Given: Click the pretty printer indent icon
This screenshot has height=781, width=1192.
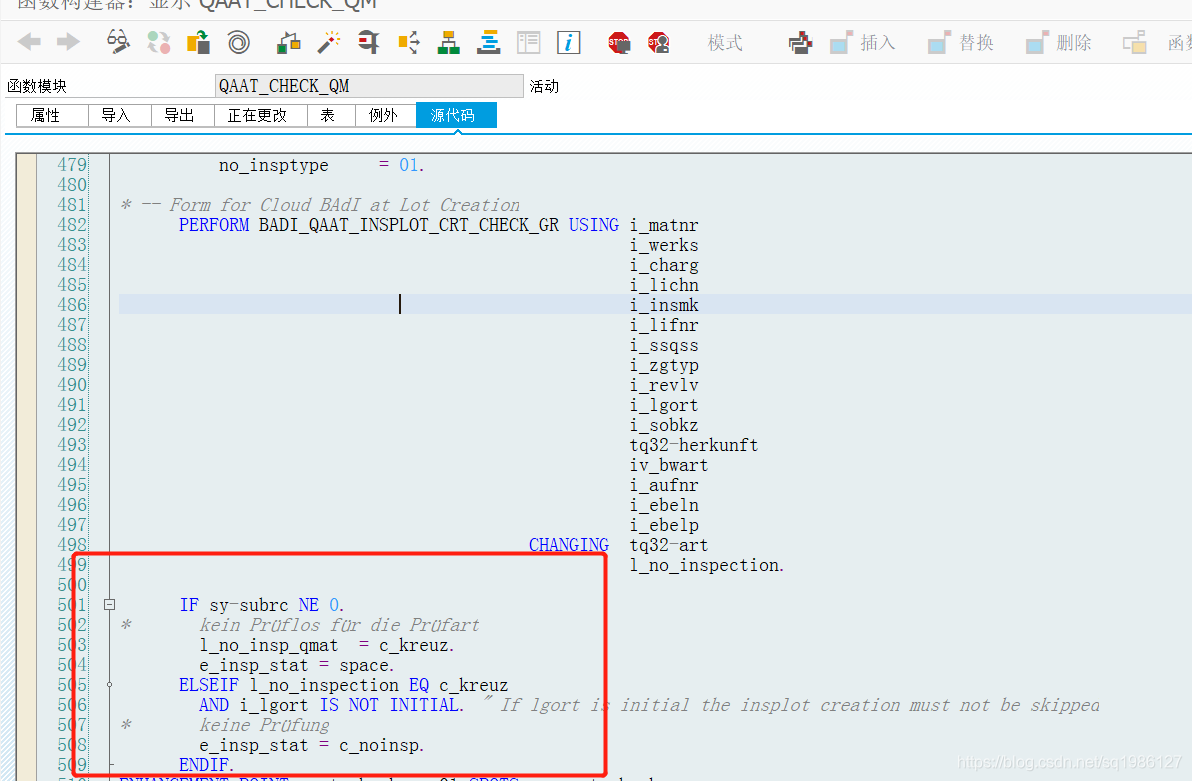Looking at the screenshot, I should click(489, 42).
